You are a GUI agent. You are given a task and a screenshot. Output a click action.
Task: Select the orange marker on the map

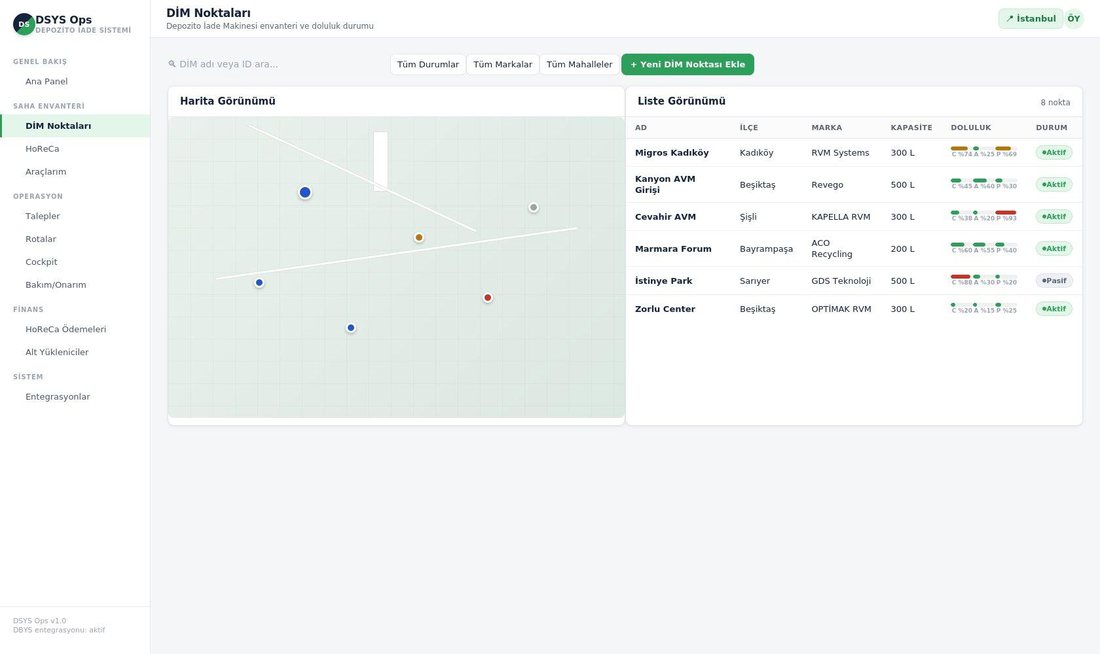(x=419, y=237)
